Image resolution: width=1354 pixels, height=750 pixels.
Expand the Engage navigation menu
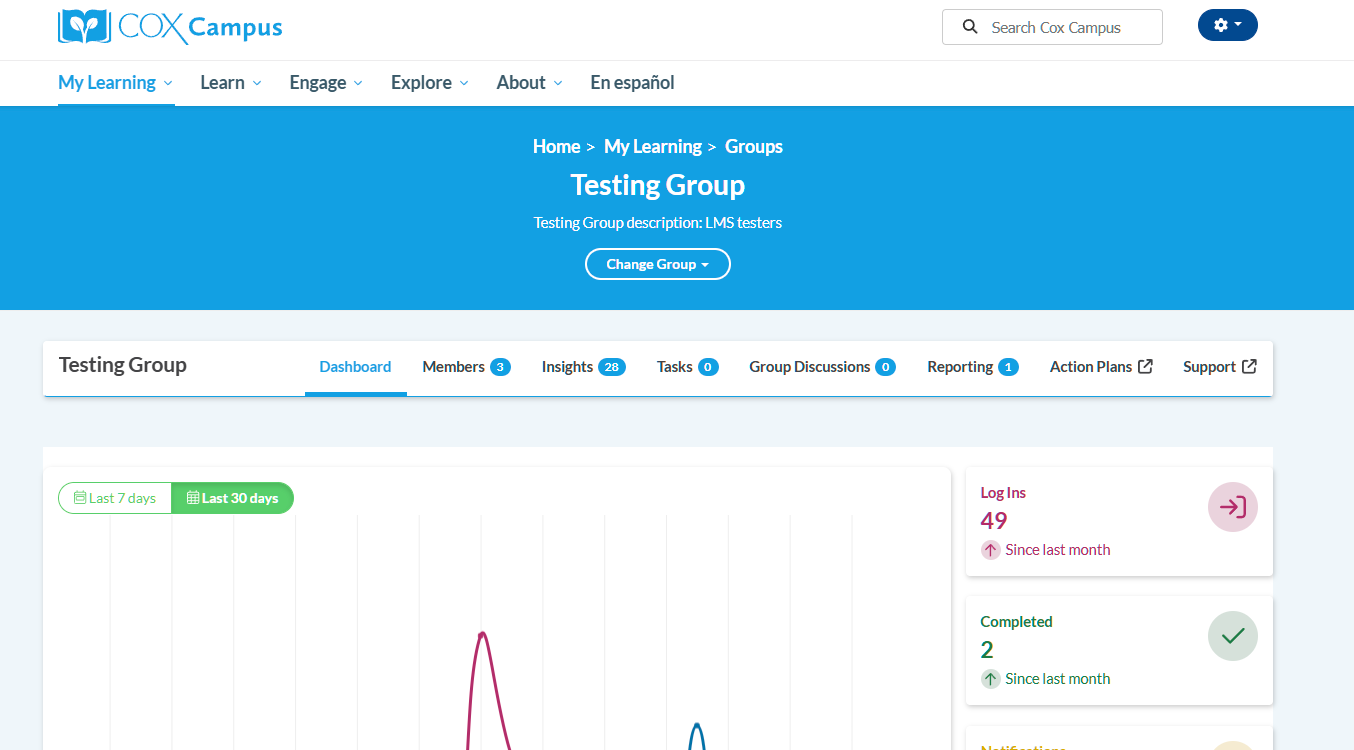click(x=325, y=83)
